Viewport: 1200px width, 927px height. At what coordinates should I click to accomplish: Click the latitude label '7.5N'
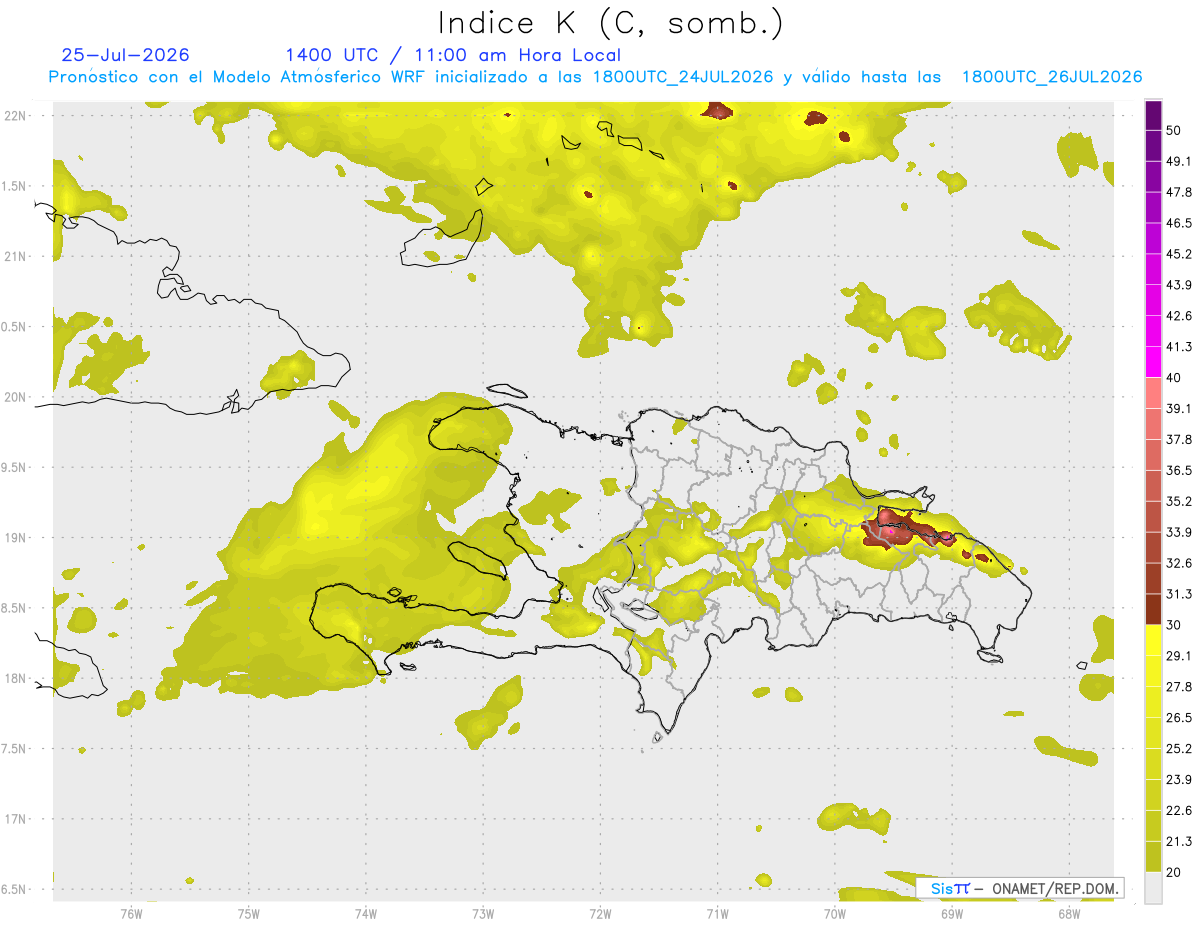15,748
